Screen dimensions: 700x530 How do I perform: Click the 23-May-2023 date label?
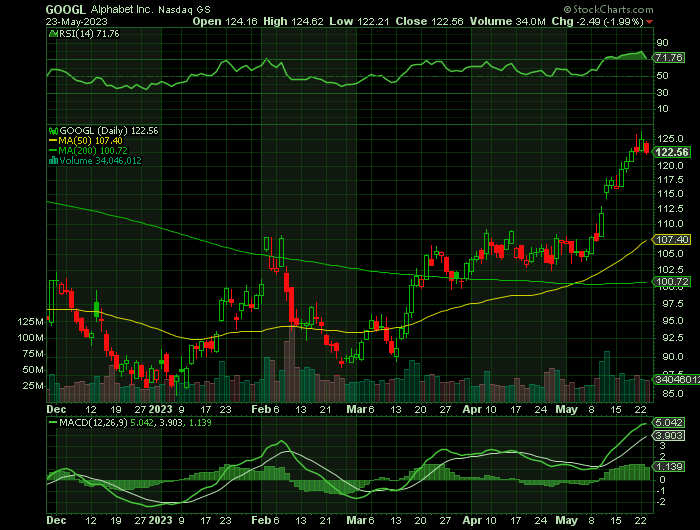[x=76, y=21]
